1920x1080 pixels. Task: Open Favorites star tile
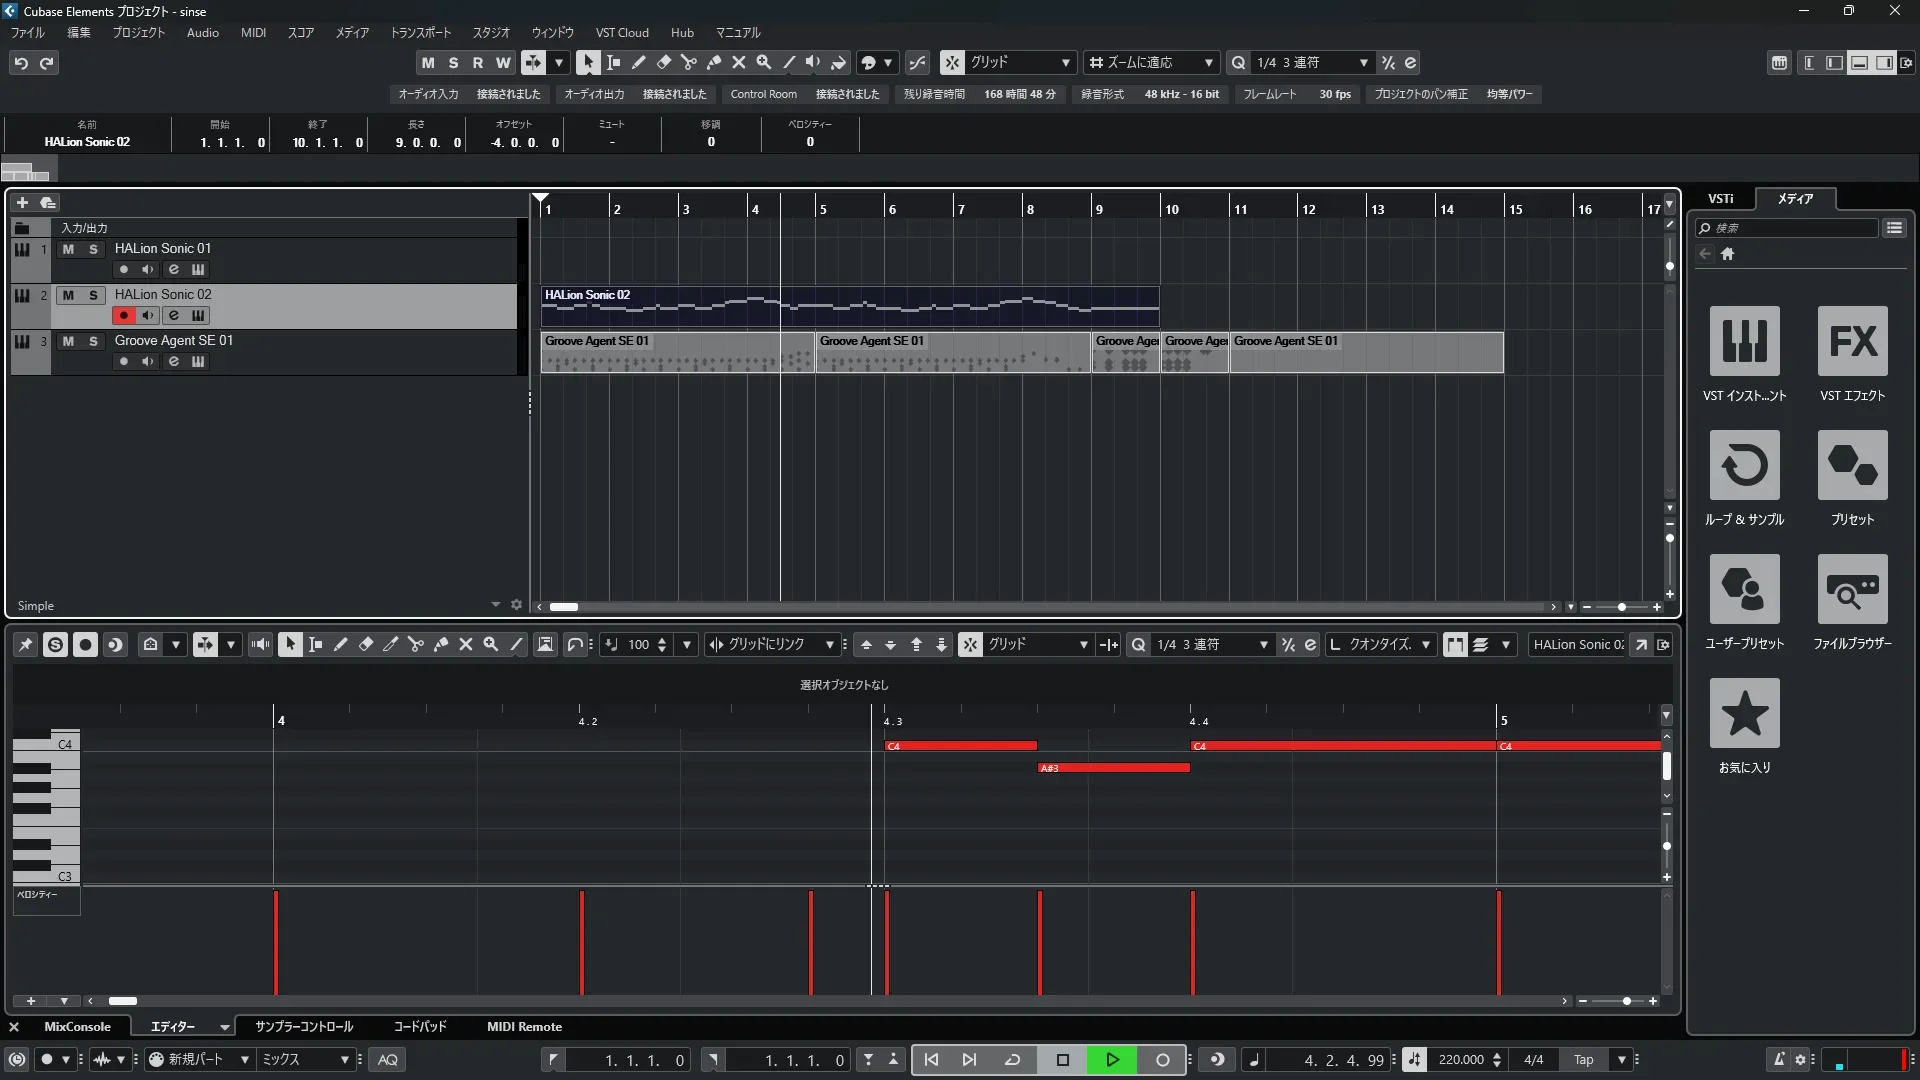pos(1744,713)
